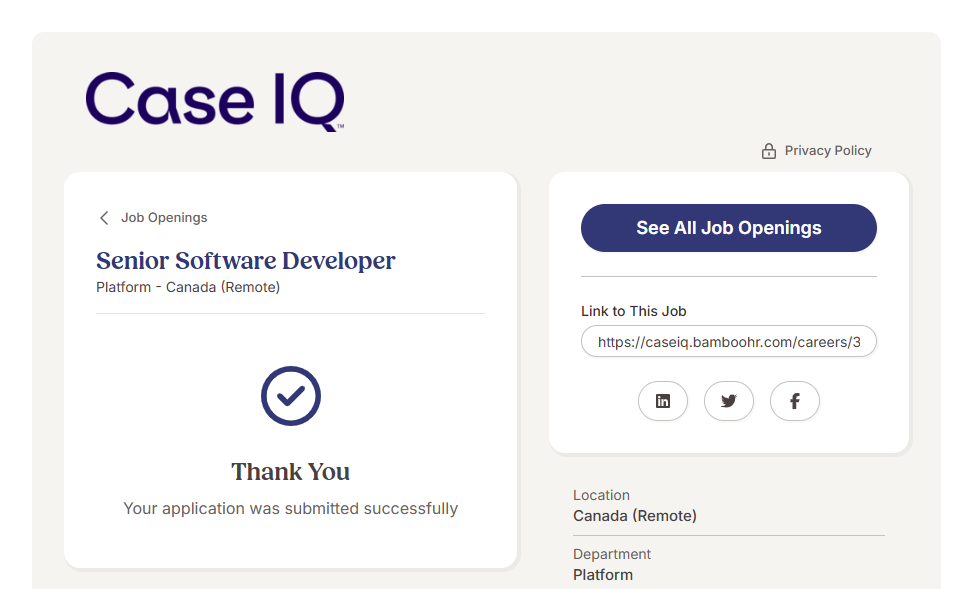This screenshot has width=973, height=589.
Task: Click the Link to This Job label
Action: 634,311
